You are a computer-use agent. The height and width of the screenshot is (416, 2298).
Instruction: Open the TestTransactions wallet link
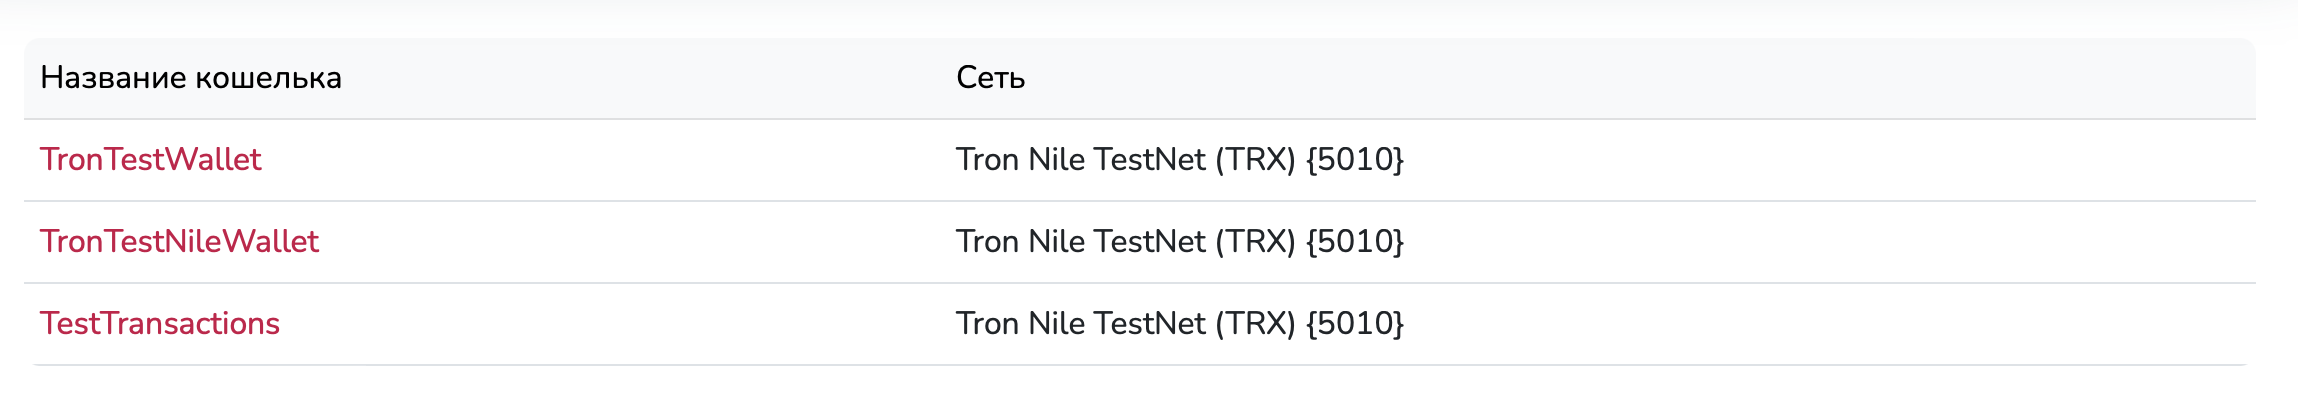point(160,324)
